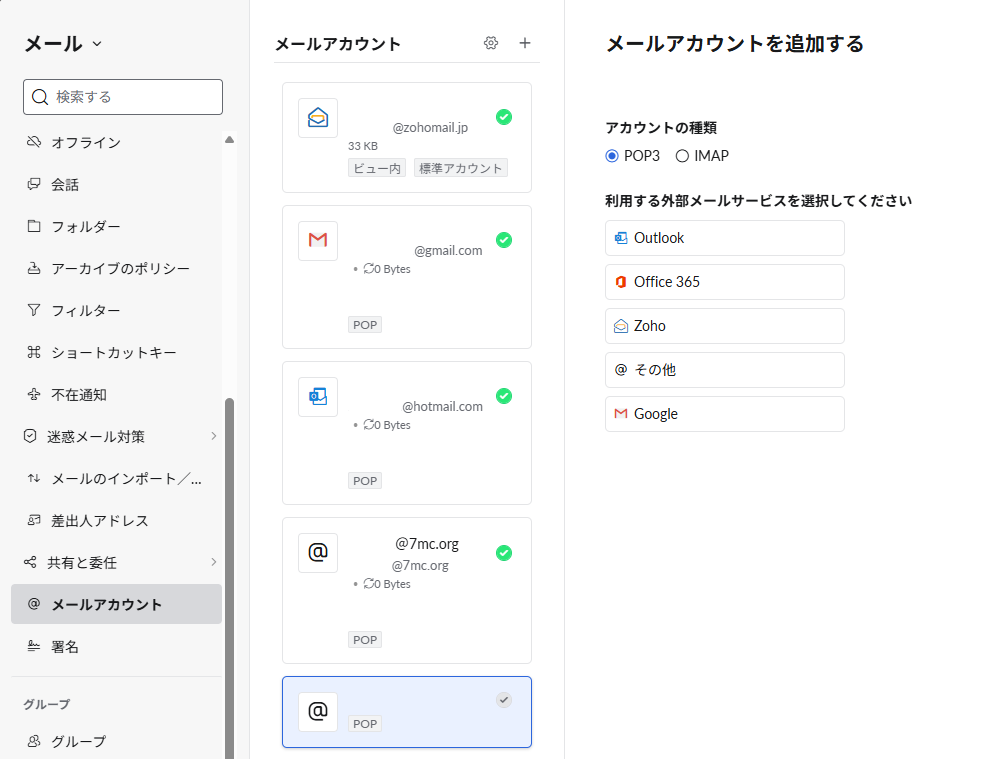Click the Hotmail account Outlook icon
Screen dimensions: 1005x759
coord(318,397)
